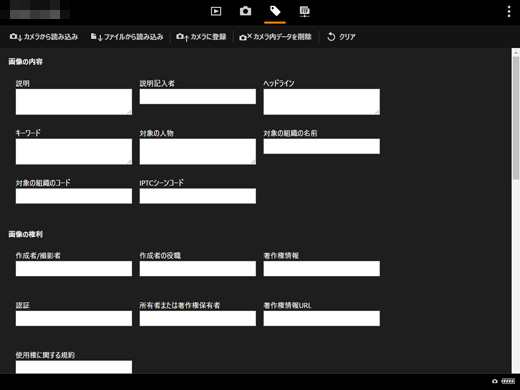
Task: Click ファイルから読み込み to load from file
Action: [127, 37]
